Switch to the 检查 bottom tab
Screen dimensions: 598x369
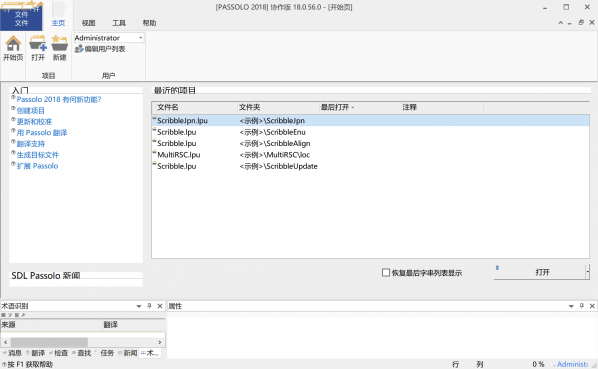pos(58,353)
